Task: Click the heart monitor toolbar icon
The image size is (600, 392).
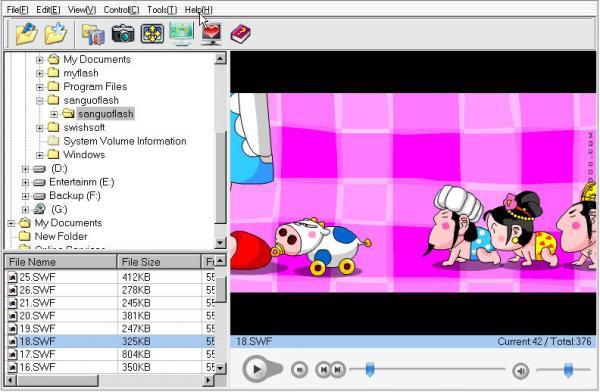Action: pos(211,34)
